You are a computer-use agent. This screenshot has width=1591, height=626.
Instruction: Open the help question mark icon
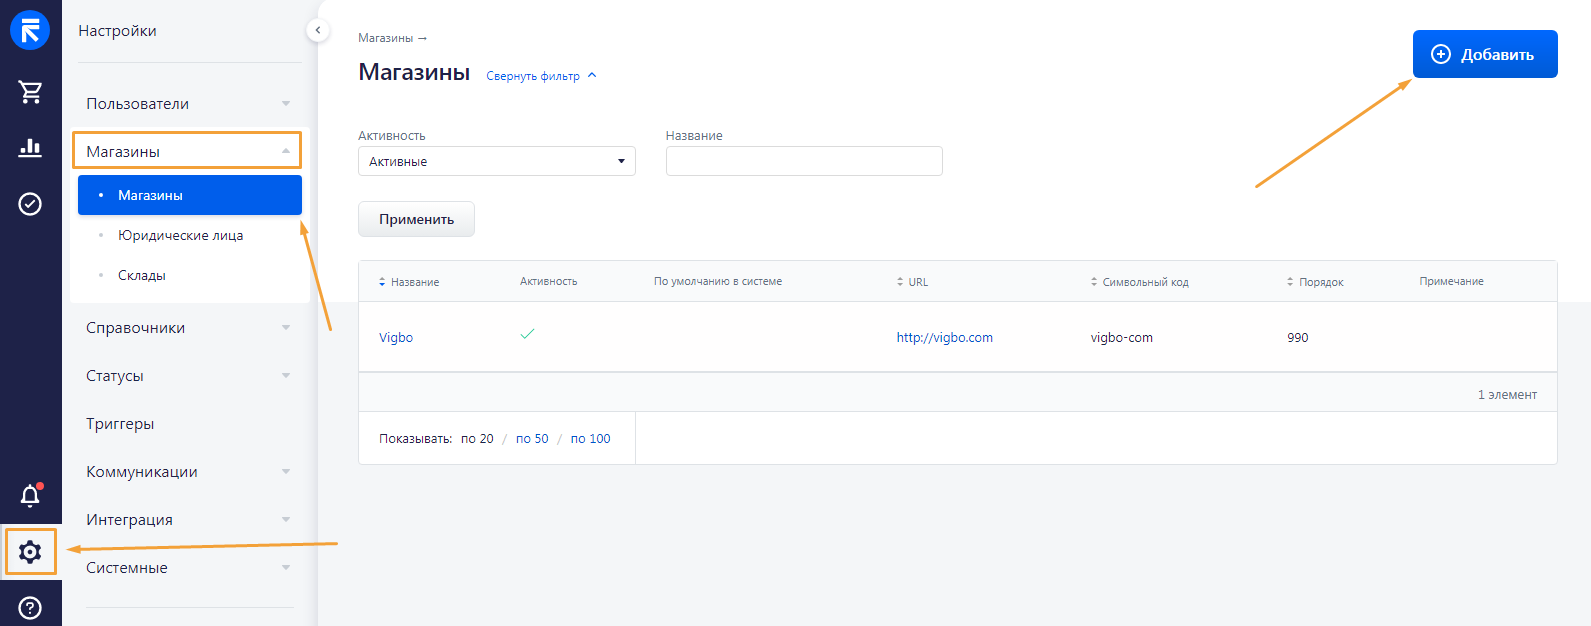pyautogui.click(x=30, y=607)
